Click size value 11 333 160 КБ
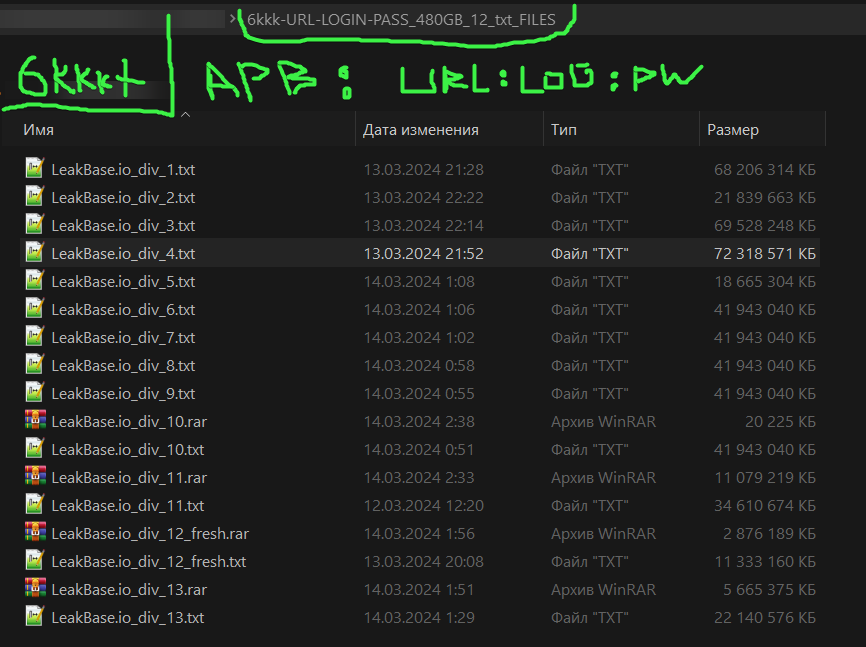This screenshot has height=647, width=866. click(764, 561)
